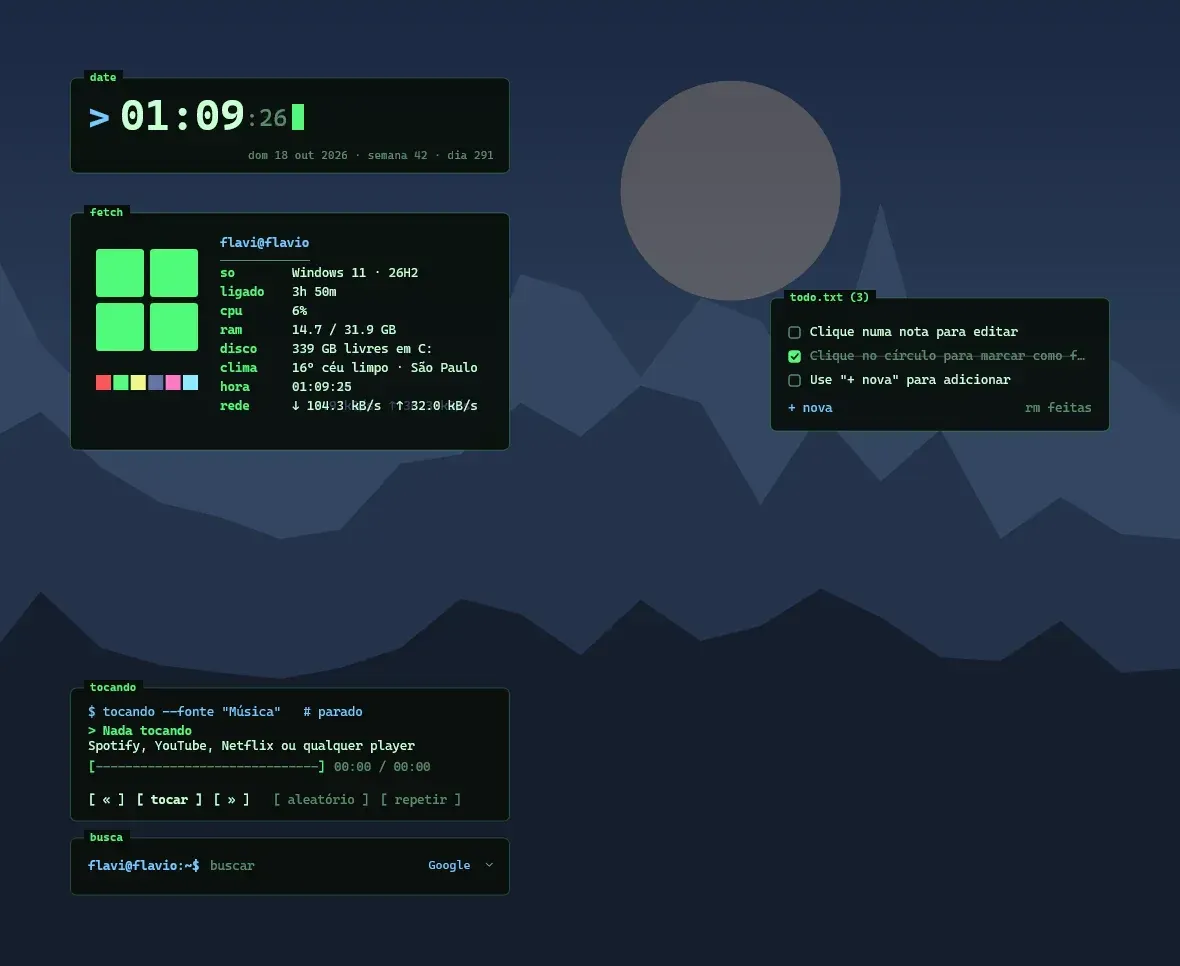Click the "flavi@flavio" username in fetch
The width and height of the screenshot is (1180, 966).
click(264, 243)
